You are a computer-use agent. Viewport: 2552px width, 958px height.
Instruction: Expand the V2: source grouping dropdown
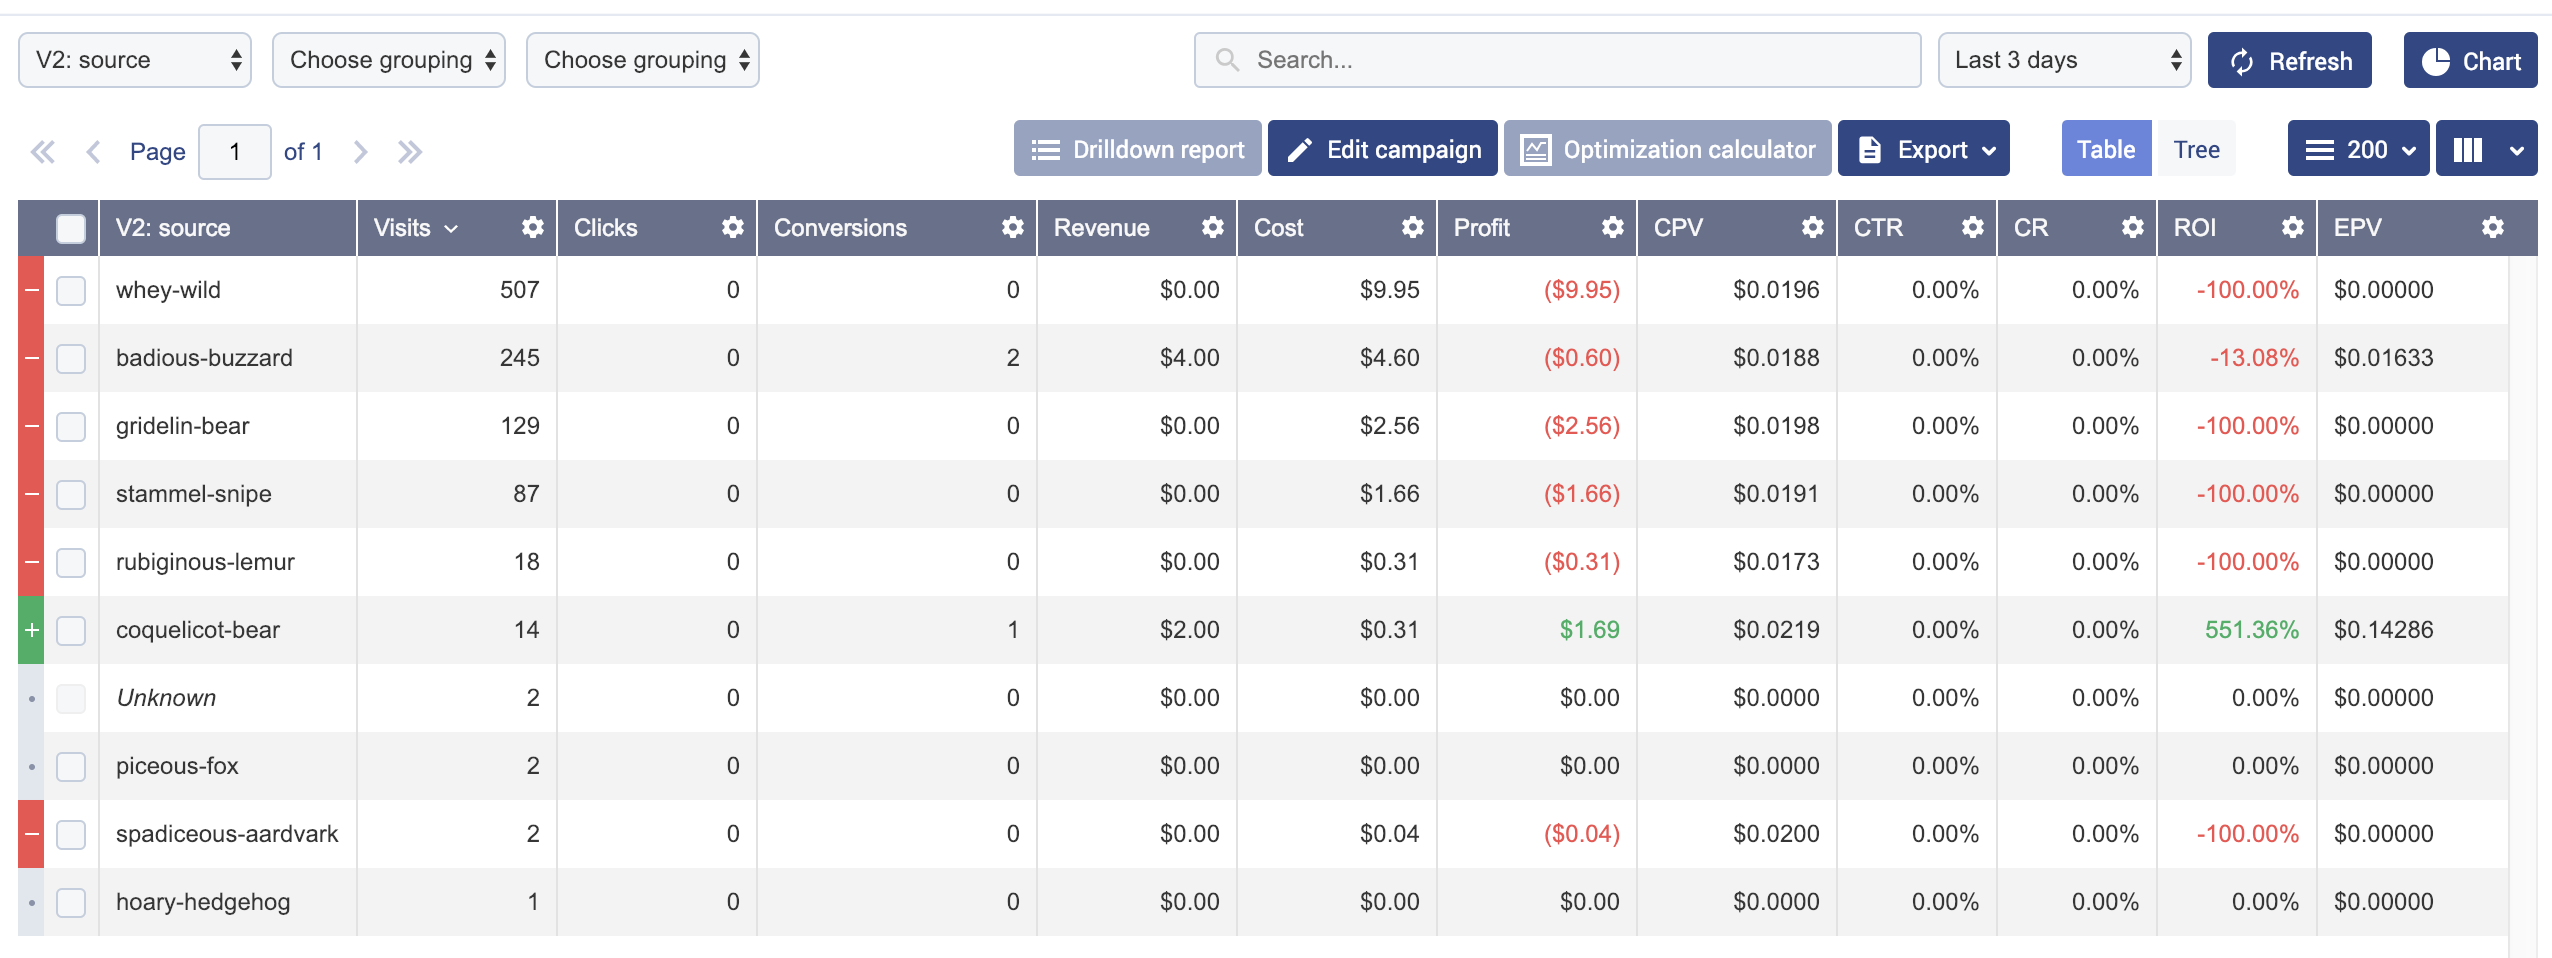[x=135, y=60]
